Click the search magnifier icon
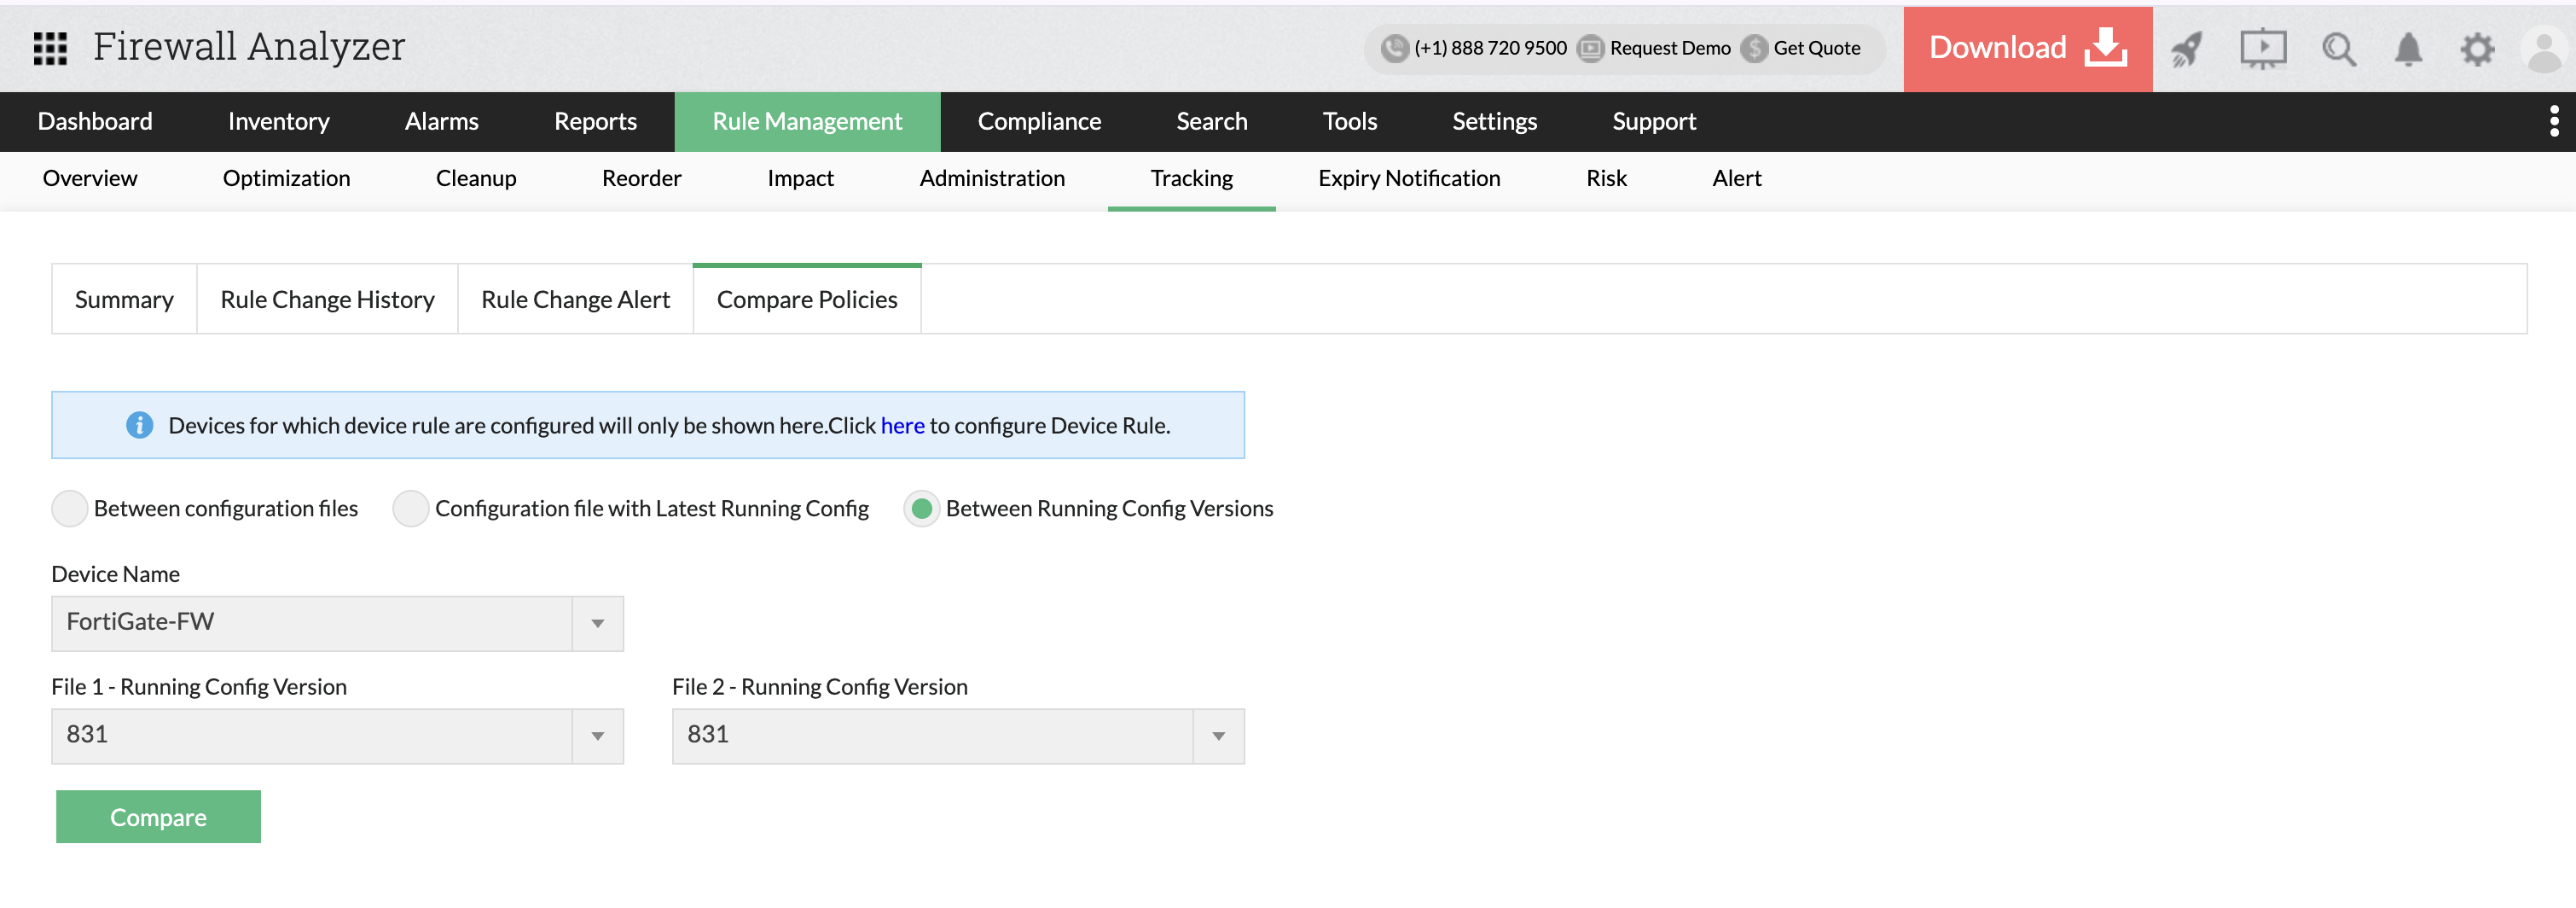2576x908 pixels. (x=2338, y=47)
